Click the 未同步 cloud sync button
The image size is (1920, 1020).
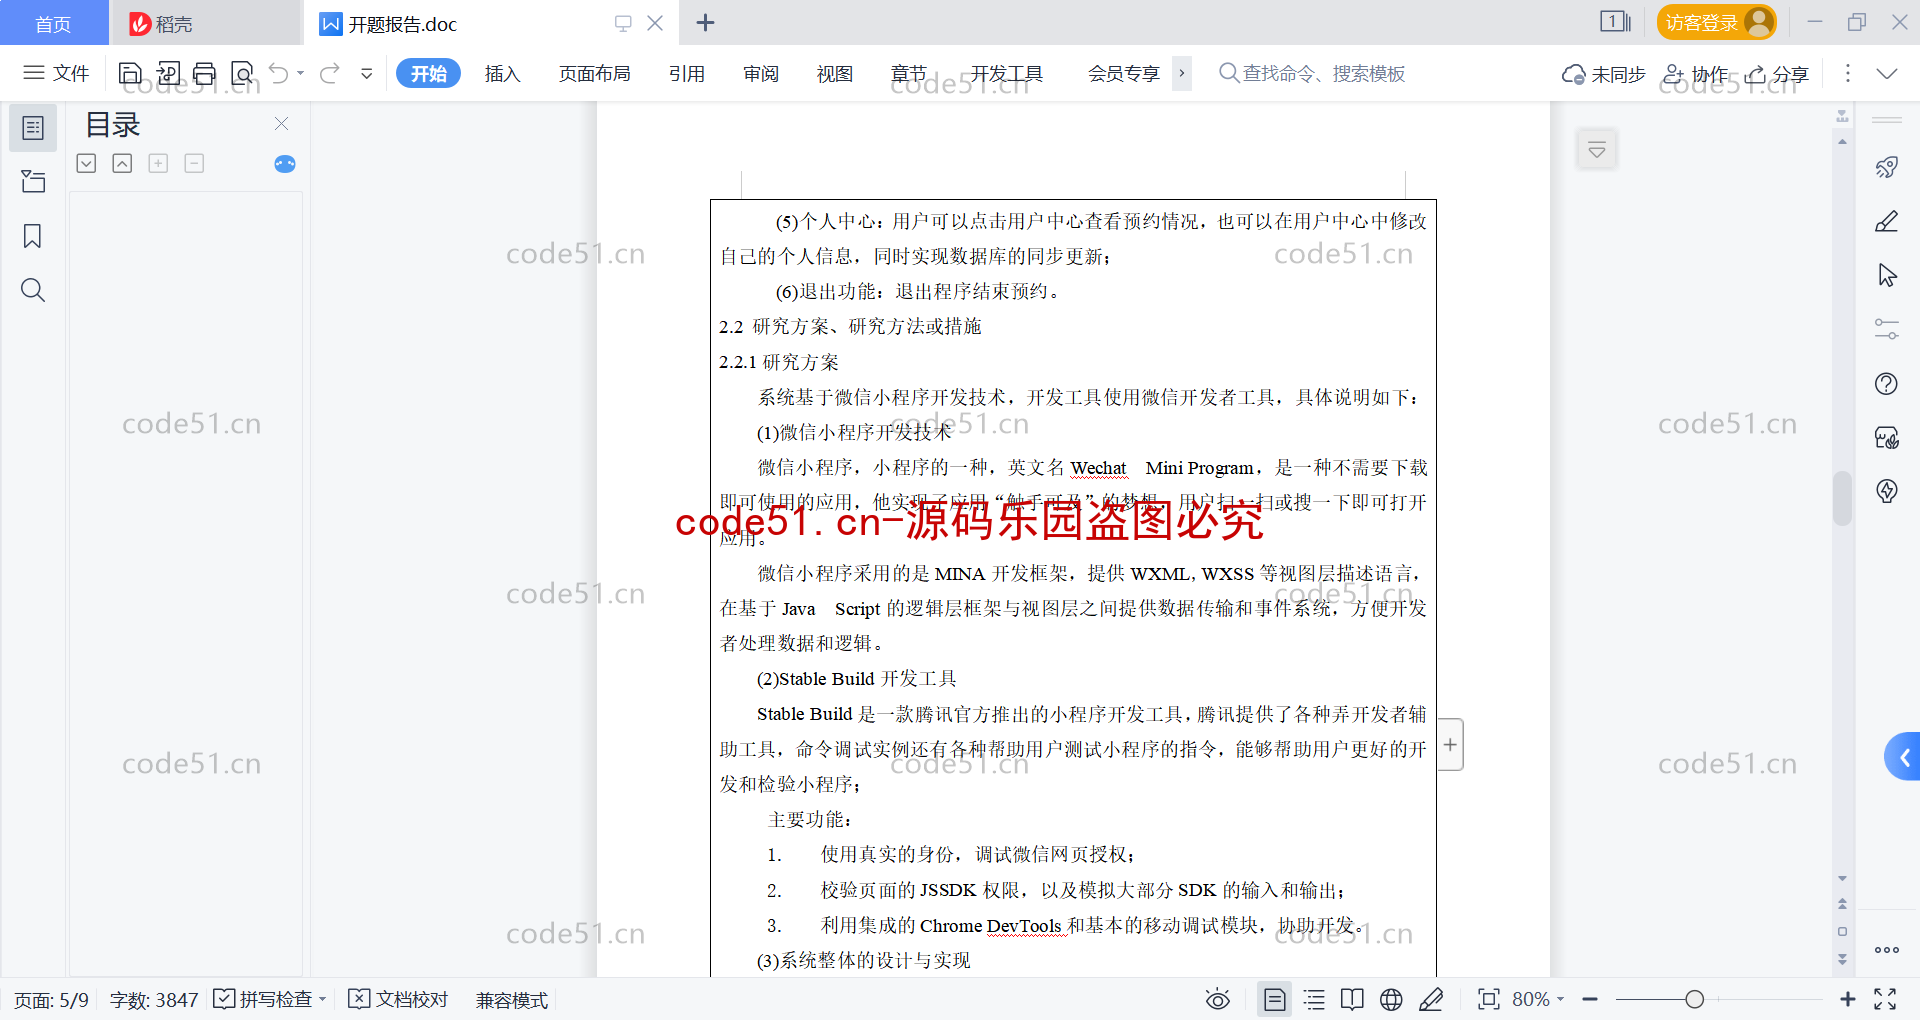(x=1603, y=74)
